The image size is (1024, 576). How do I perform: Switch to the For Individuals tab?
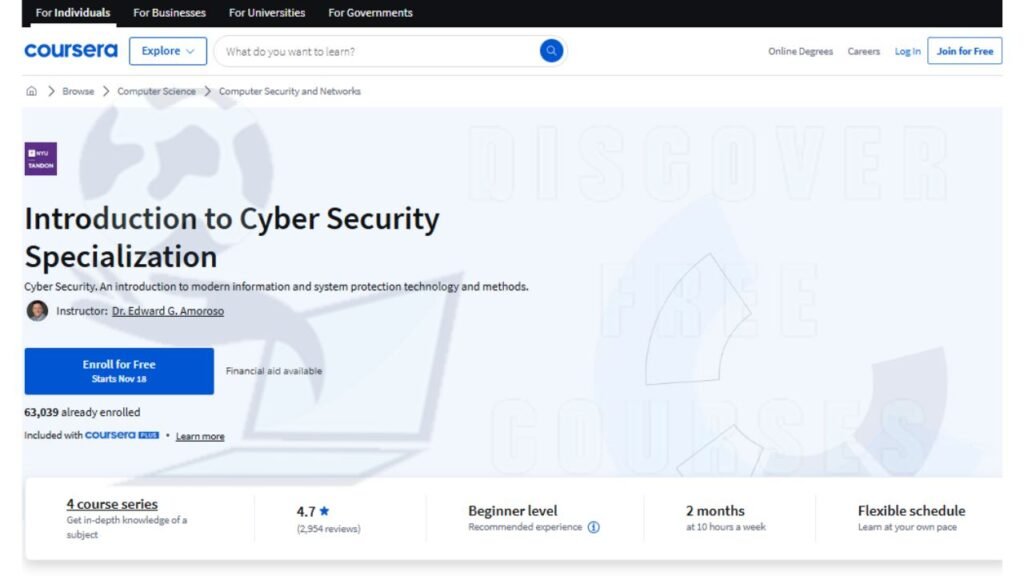[72, 12]
